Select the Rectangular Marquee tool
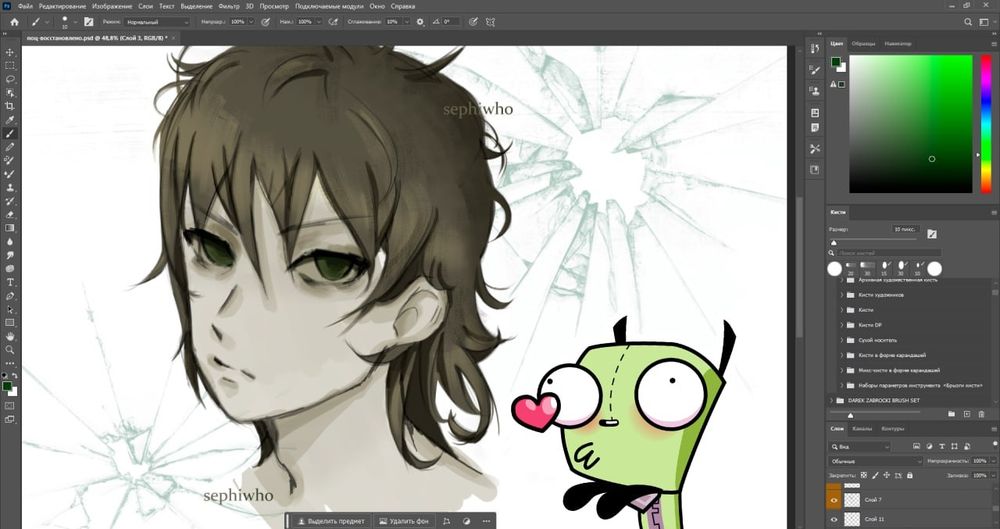This screenshot has height=529, width=1000. click(x=10, y=66)
